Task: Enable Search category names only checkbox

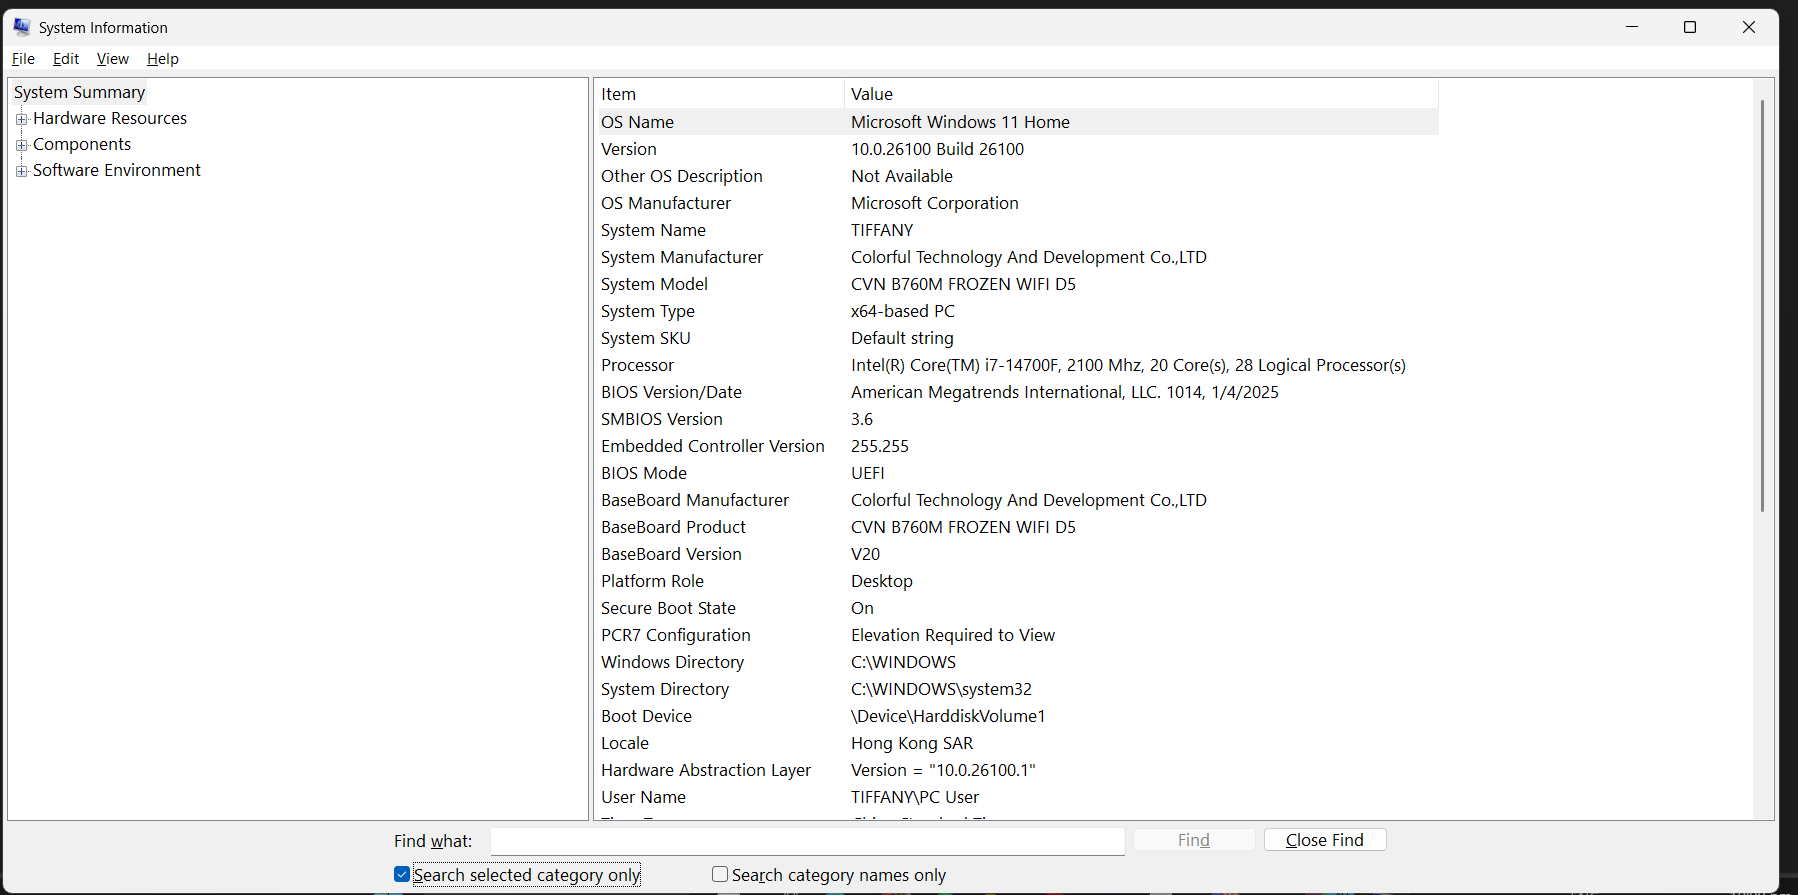Action: (x=720, y=875)
